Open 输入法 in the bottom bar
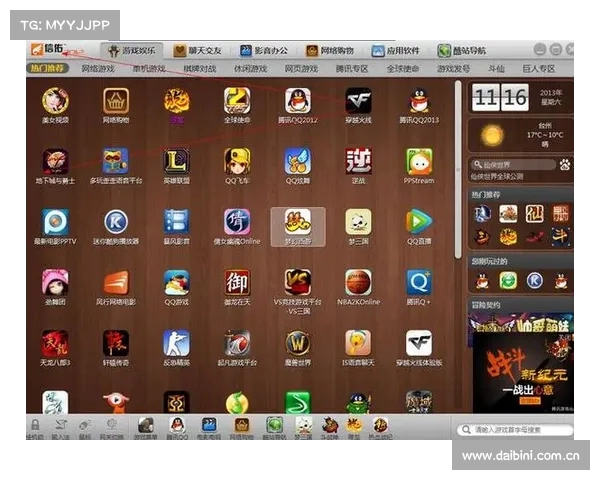 [x=60, y=428]
